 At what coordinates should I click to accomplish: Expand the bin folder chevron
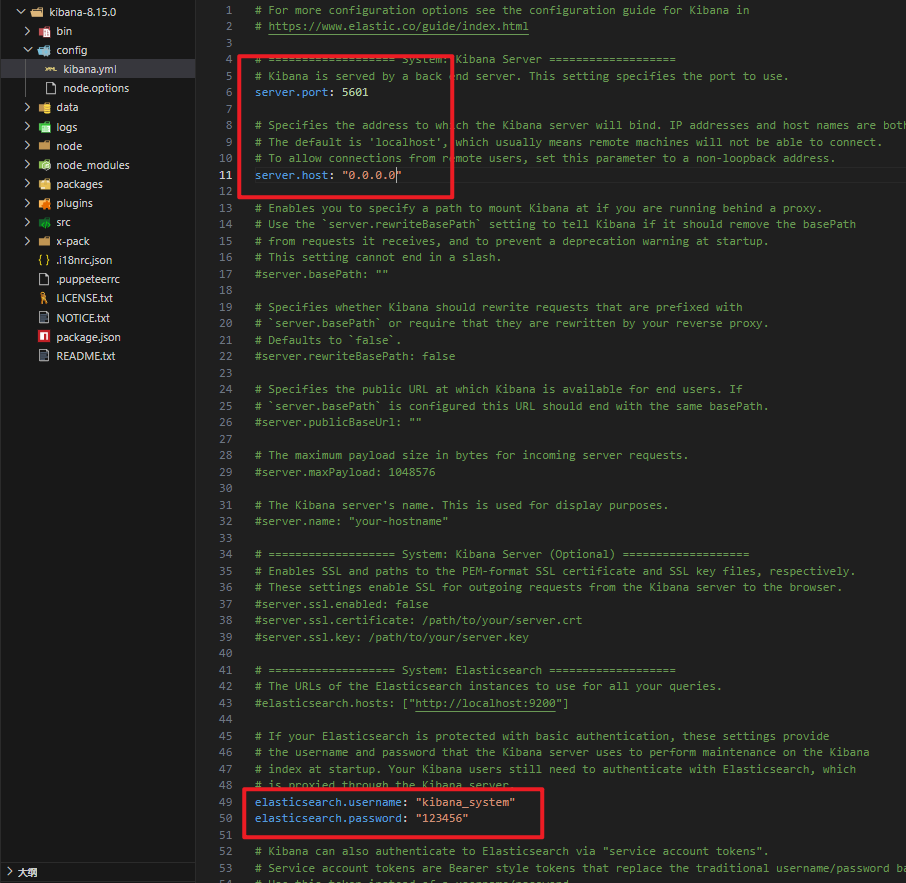coord(27,31)
